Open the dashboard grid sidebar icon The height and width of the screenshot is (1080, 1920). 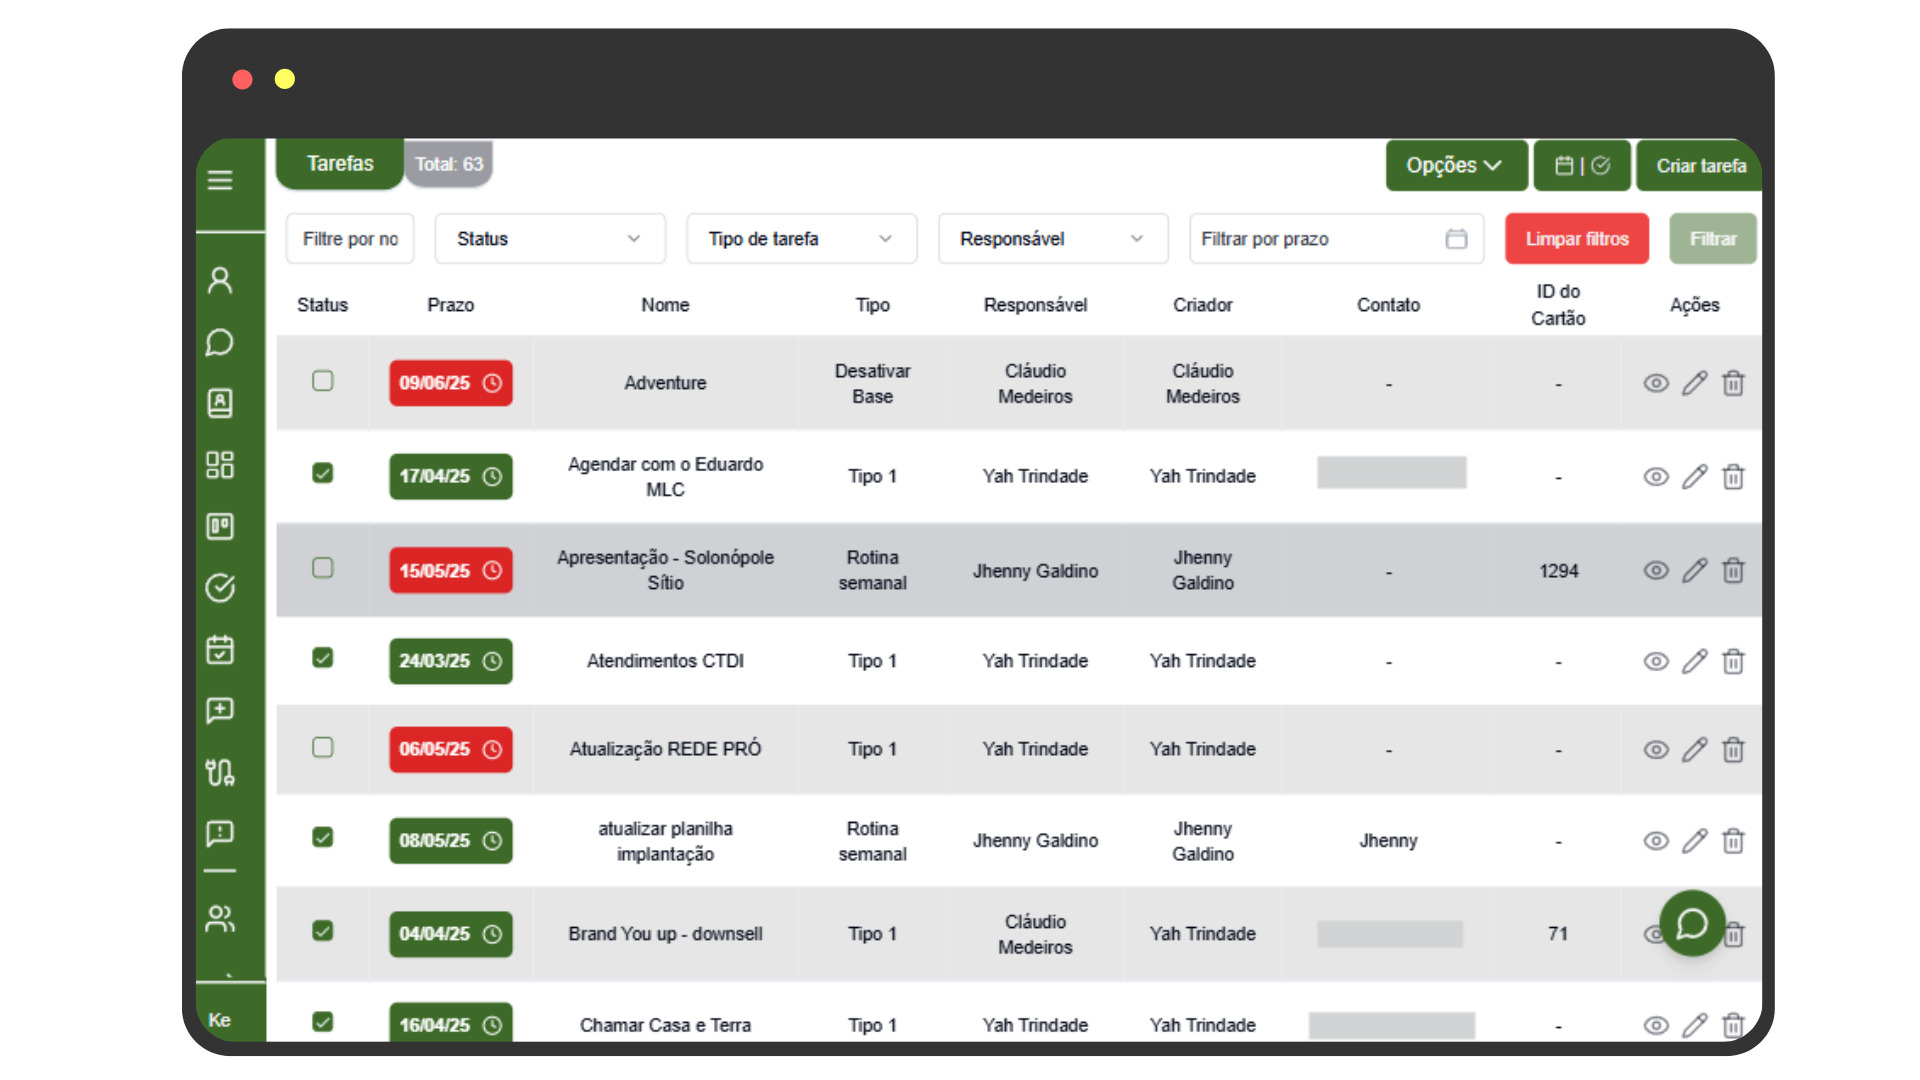tap(220, 465)
